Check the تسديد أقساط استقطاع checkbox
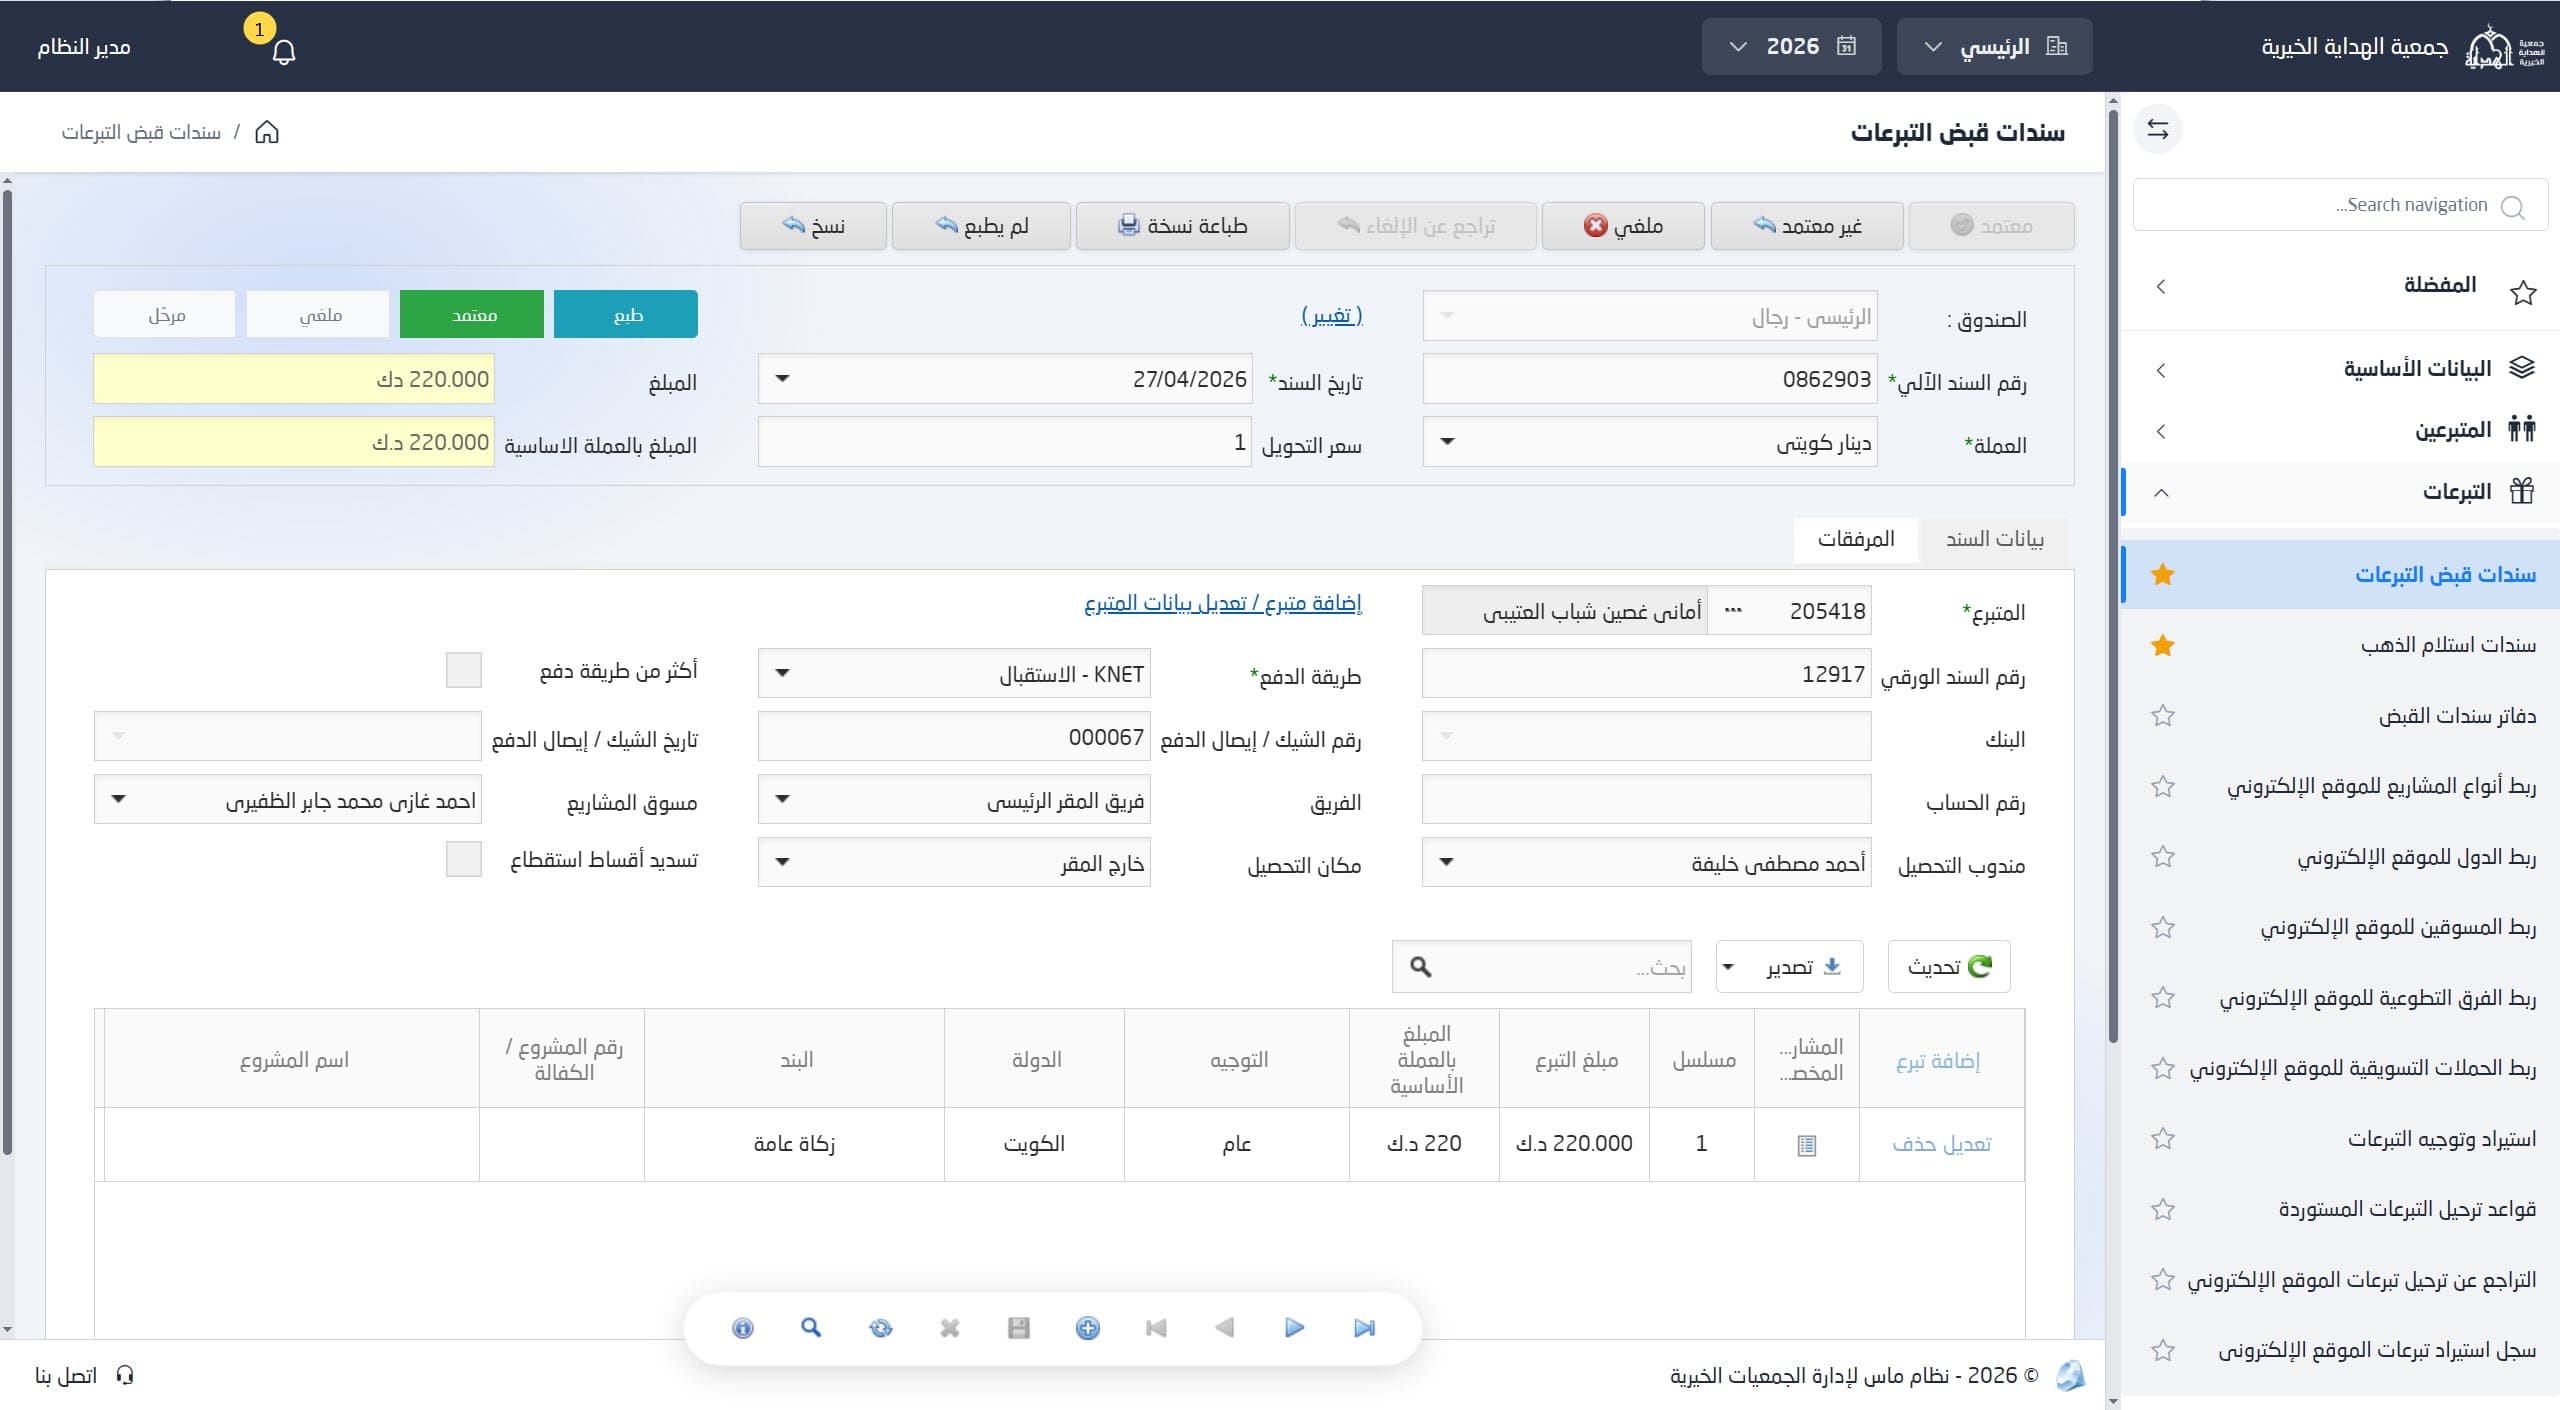 pos(463,859)
